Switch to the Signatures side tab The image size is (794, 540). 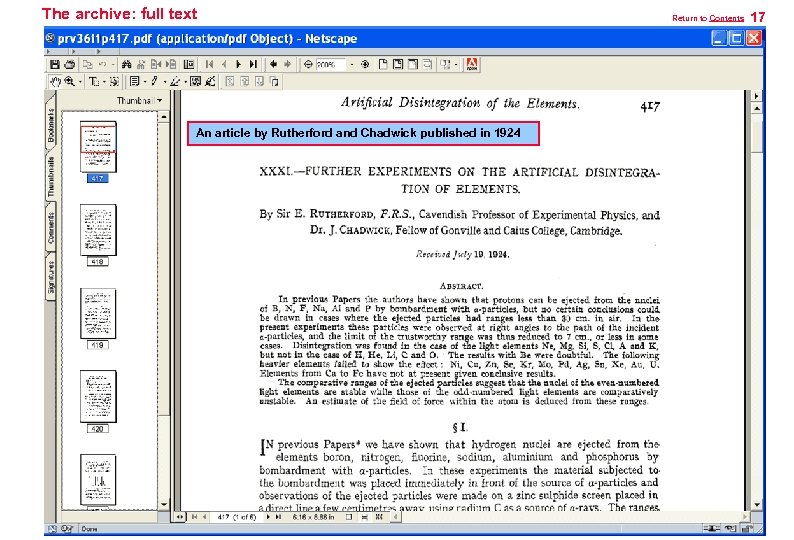(51, 277)
